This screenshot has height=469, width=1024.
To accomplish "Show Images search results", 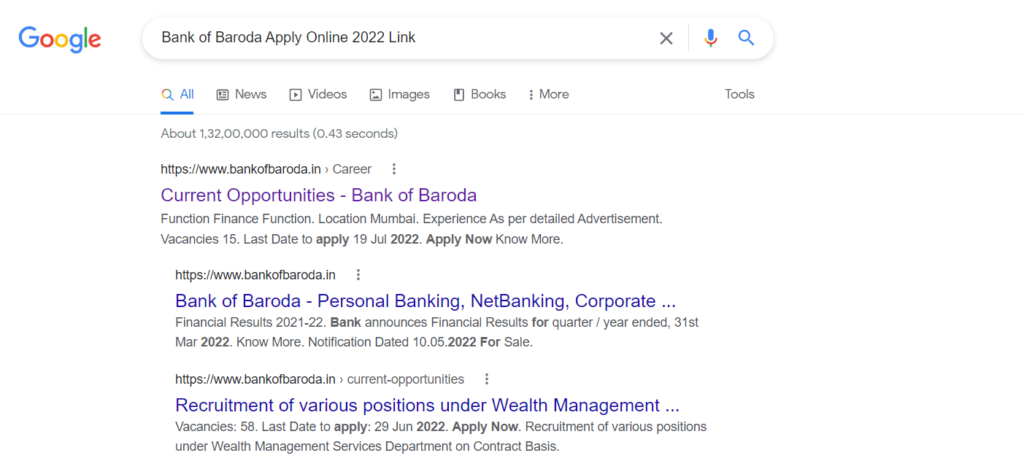I will [399, 94].
